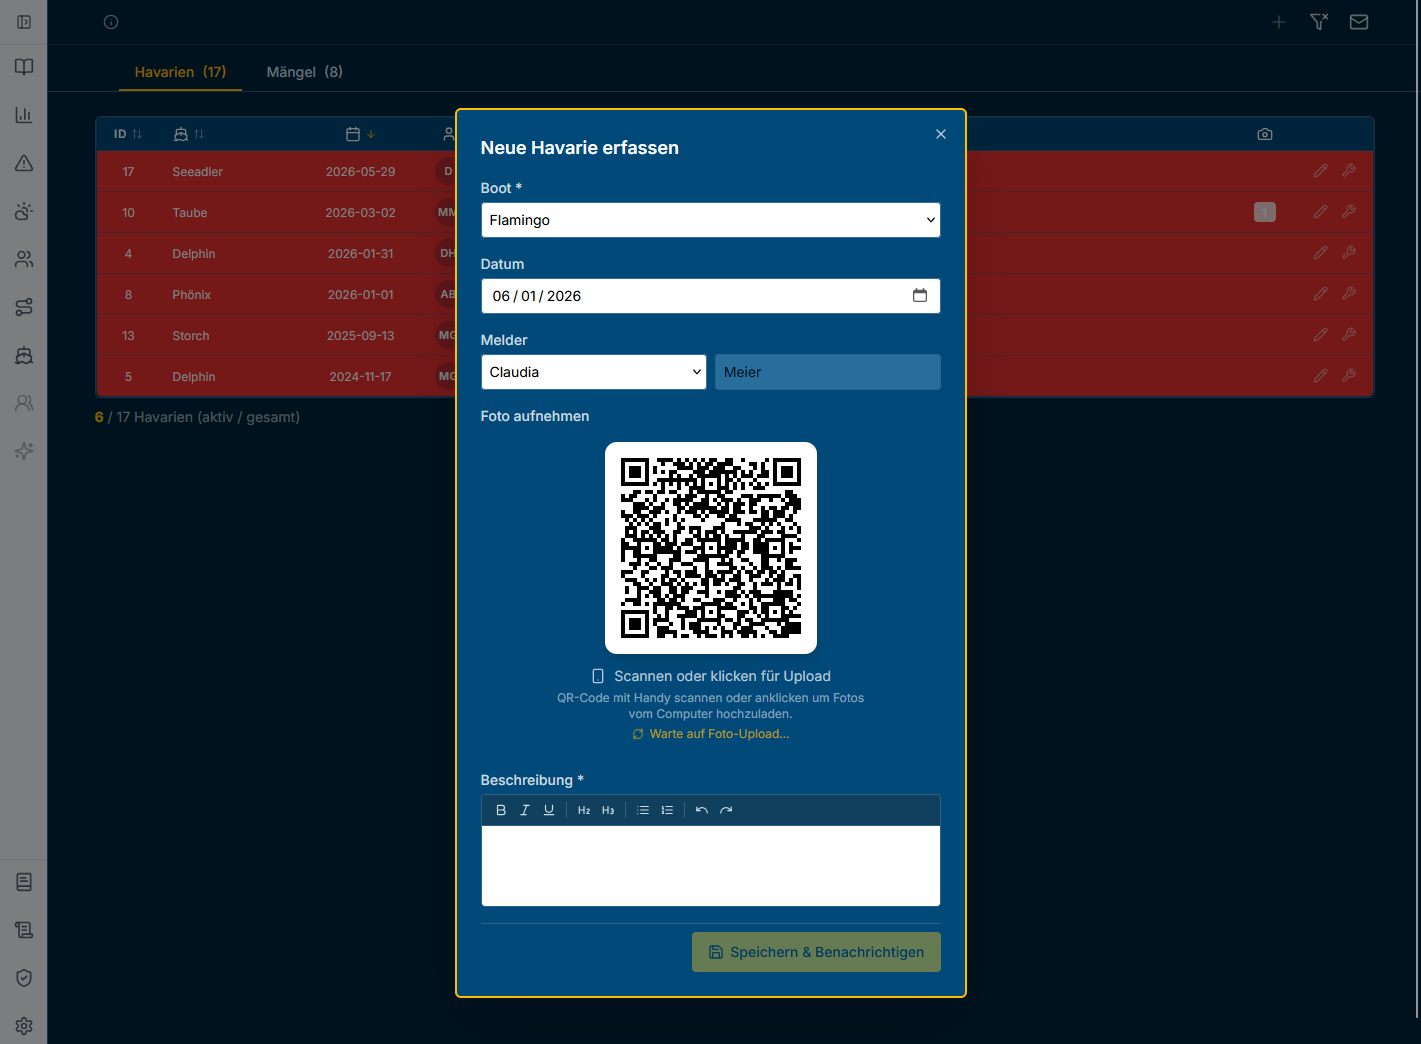Open the Boot dropdown showing Flamingo
Viewport: 1421px width, 1044px height.
click(710, 220)
